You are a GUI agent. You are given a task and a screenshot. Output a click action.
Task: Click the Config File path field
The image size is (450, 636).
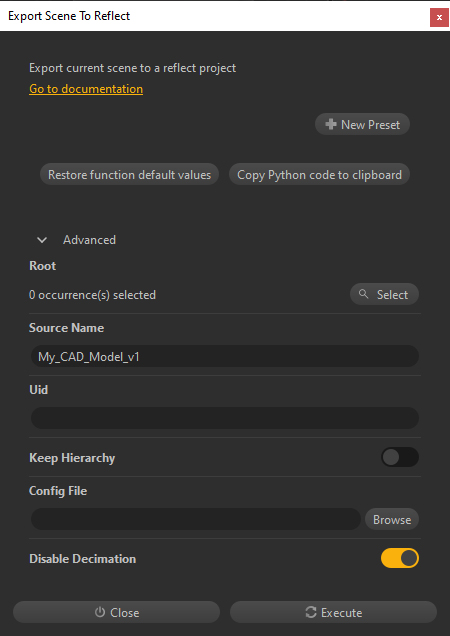[x=196, y=519]
